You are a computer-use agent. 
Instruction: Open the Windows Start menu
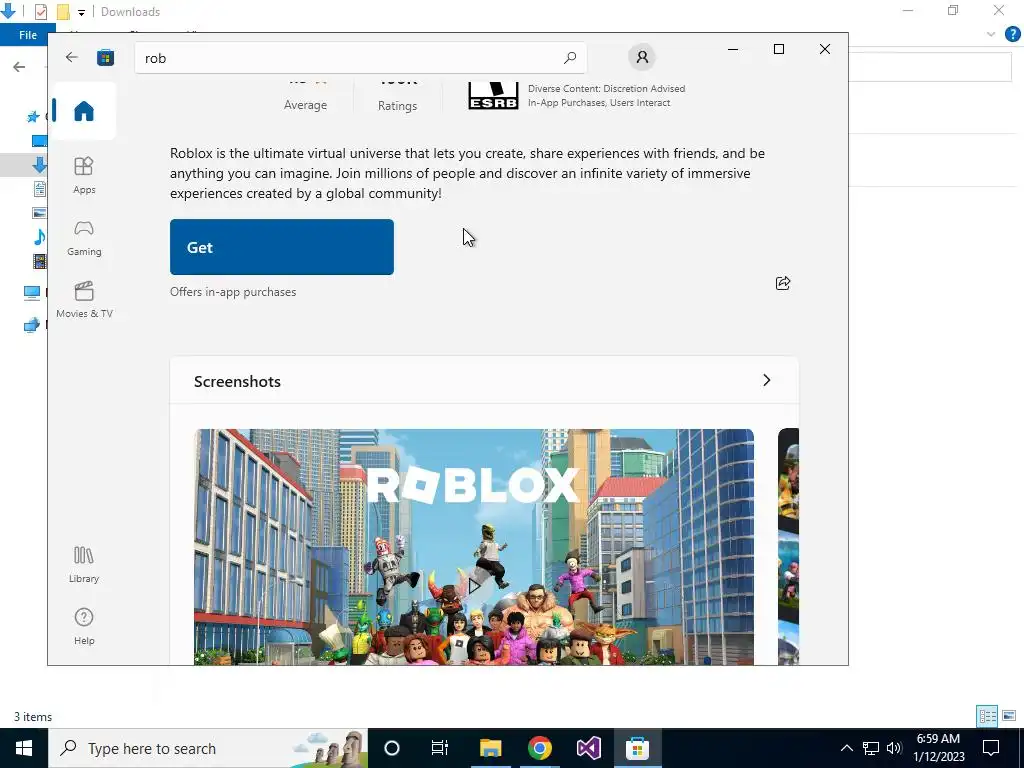[24, 748]
